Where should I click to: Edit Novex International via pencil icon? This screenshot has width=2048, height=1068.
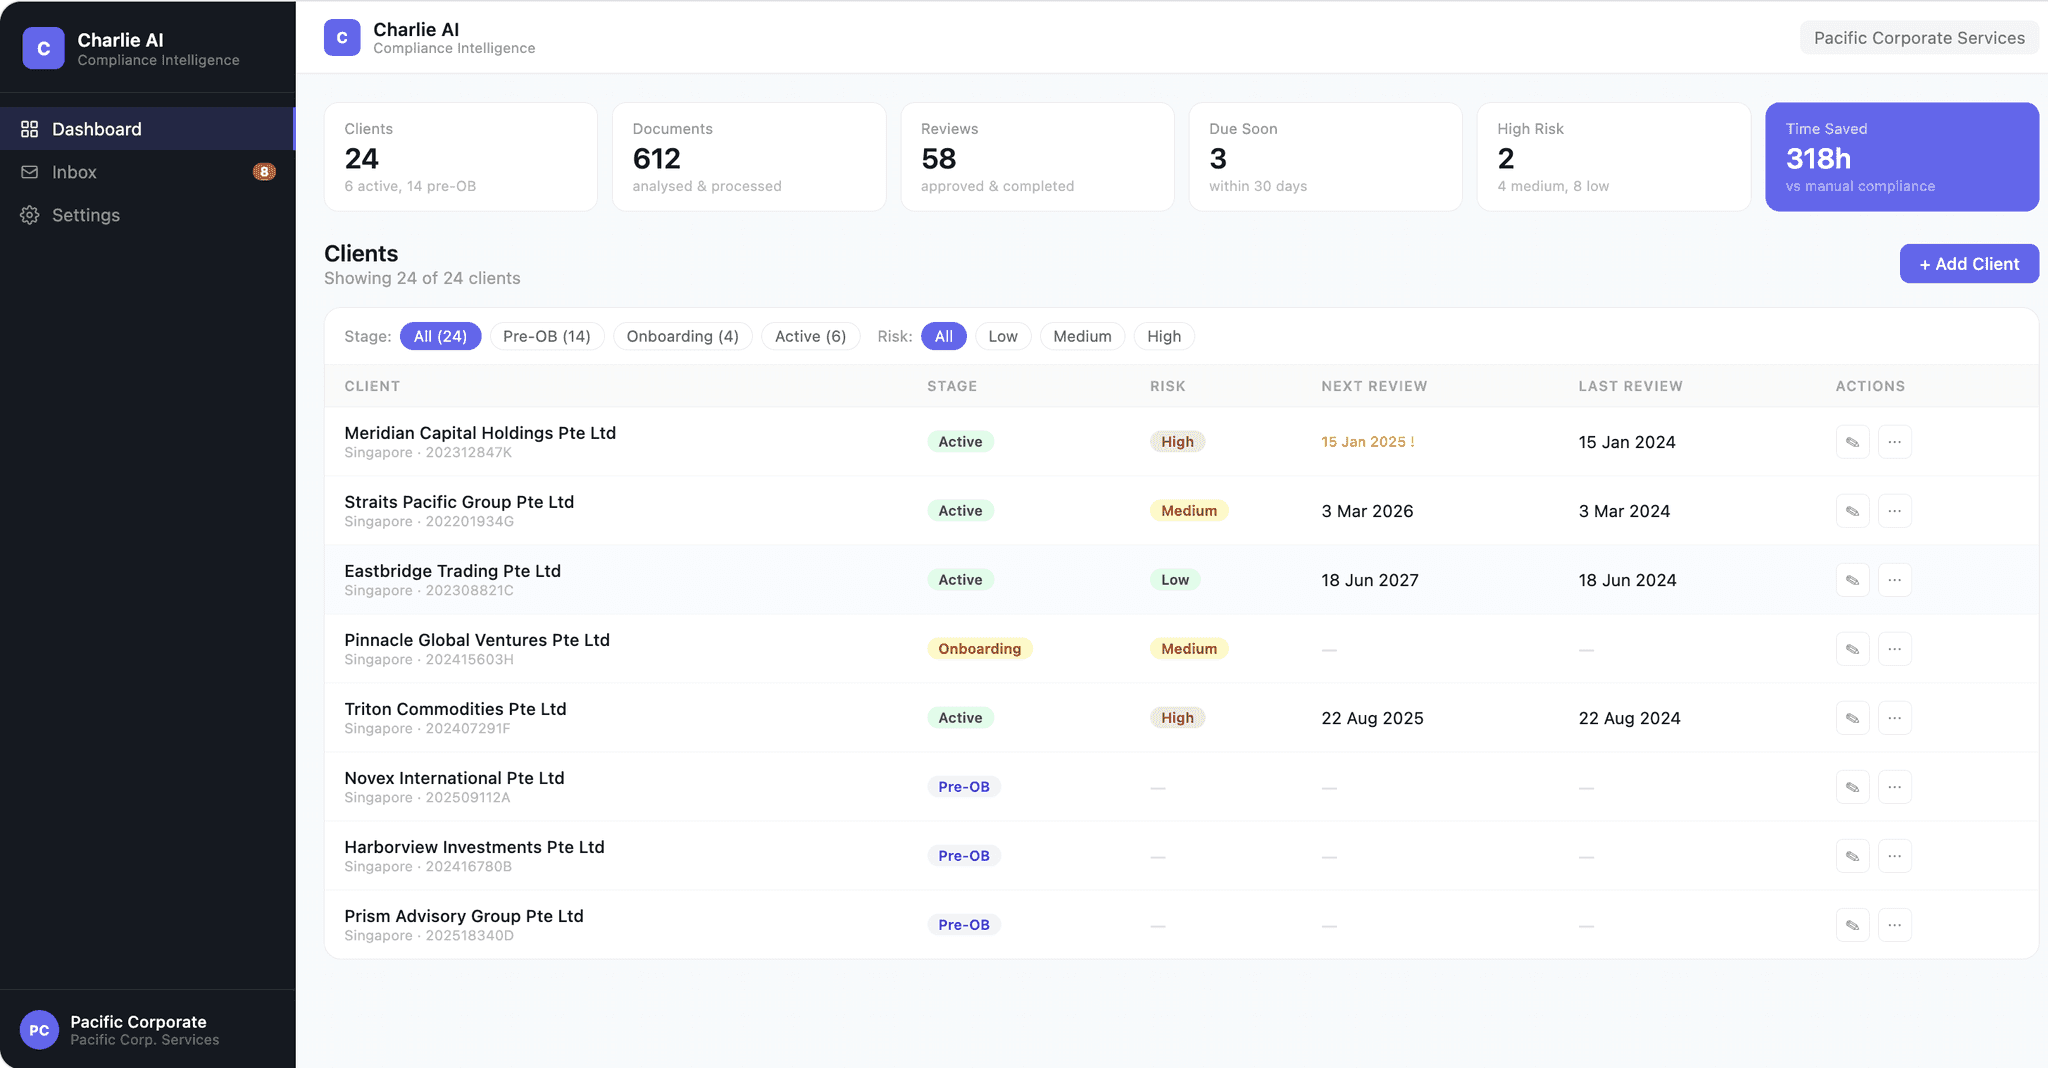point(1852,787)
